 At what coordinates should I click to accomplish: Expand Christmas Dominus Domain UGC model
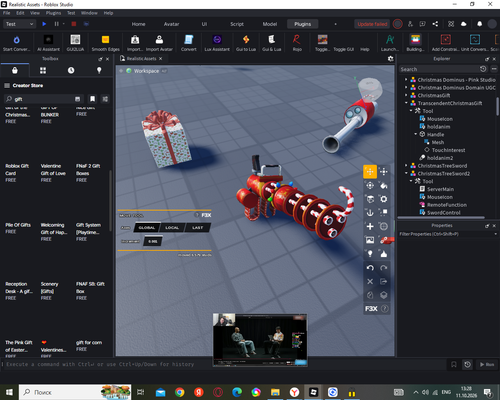pyautogui.click(x=406, y=87)
